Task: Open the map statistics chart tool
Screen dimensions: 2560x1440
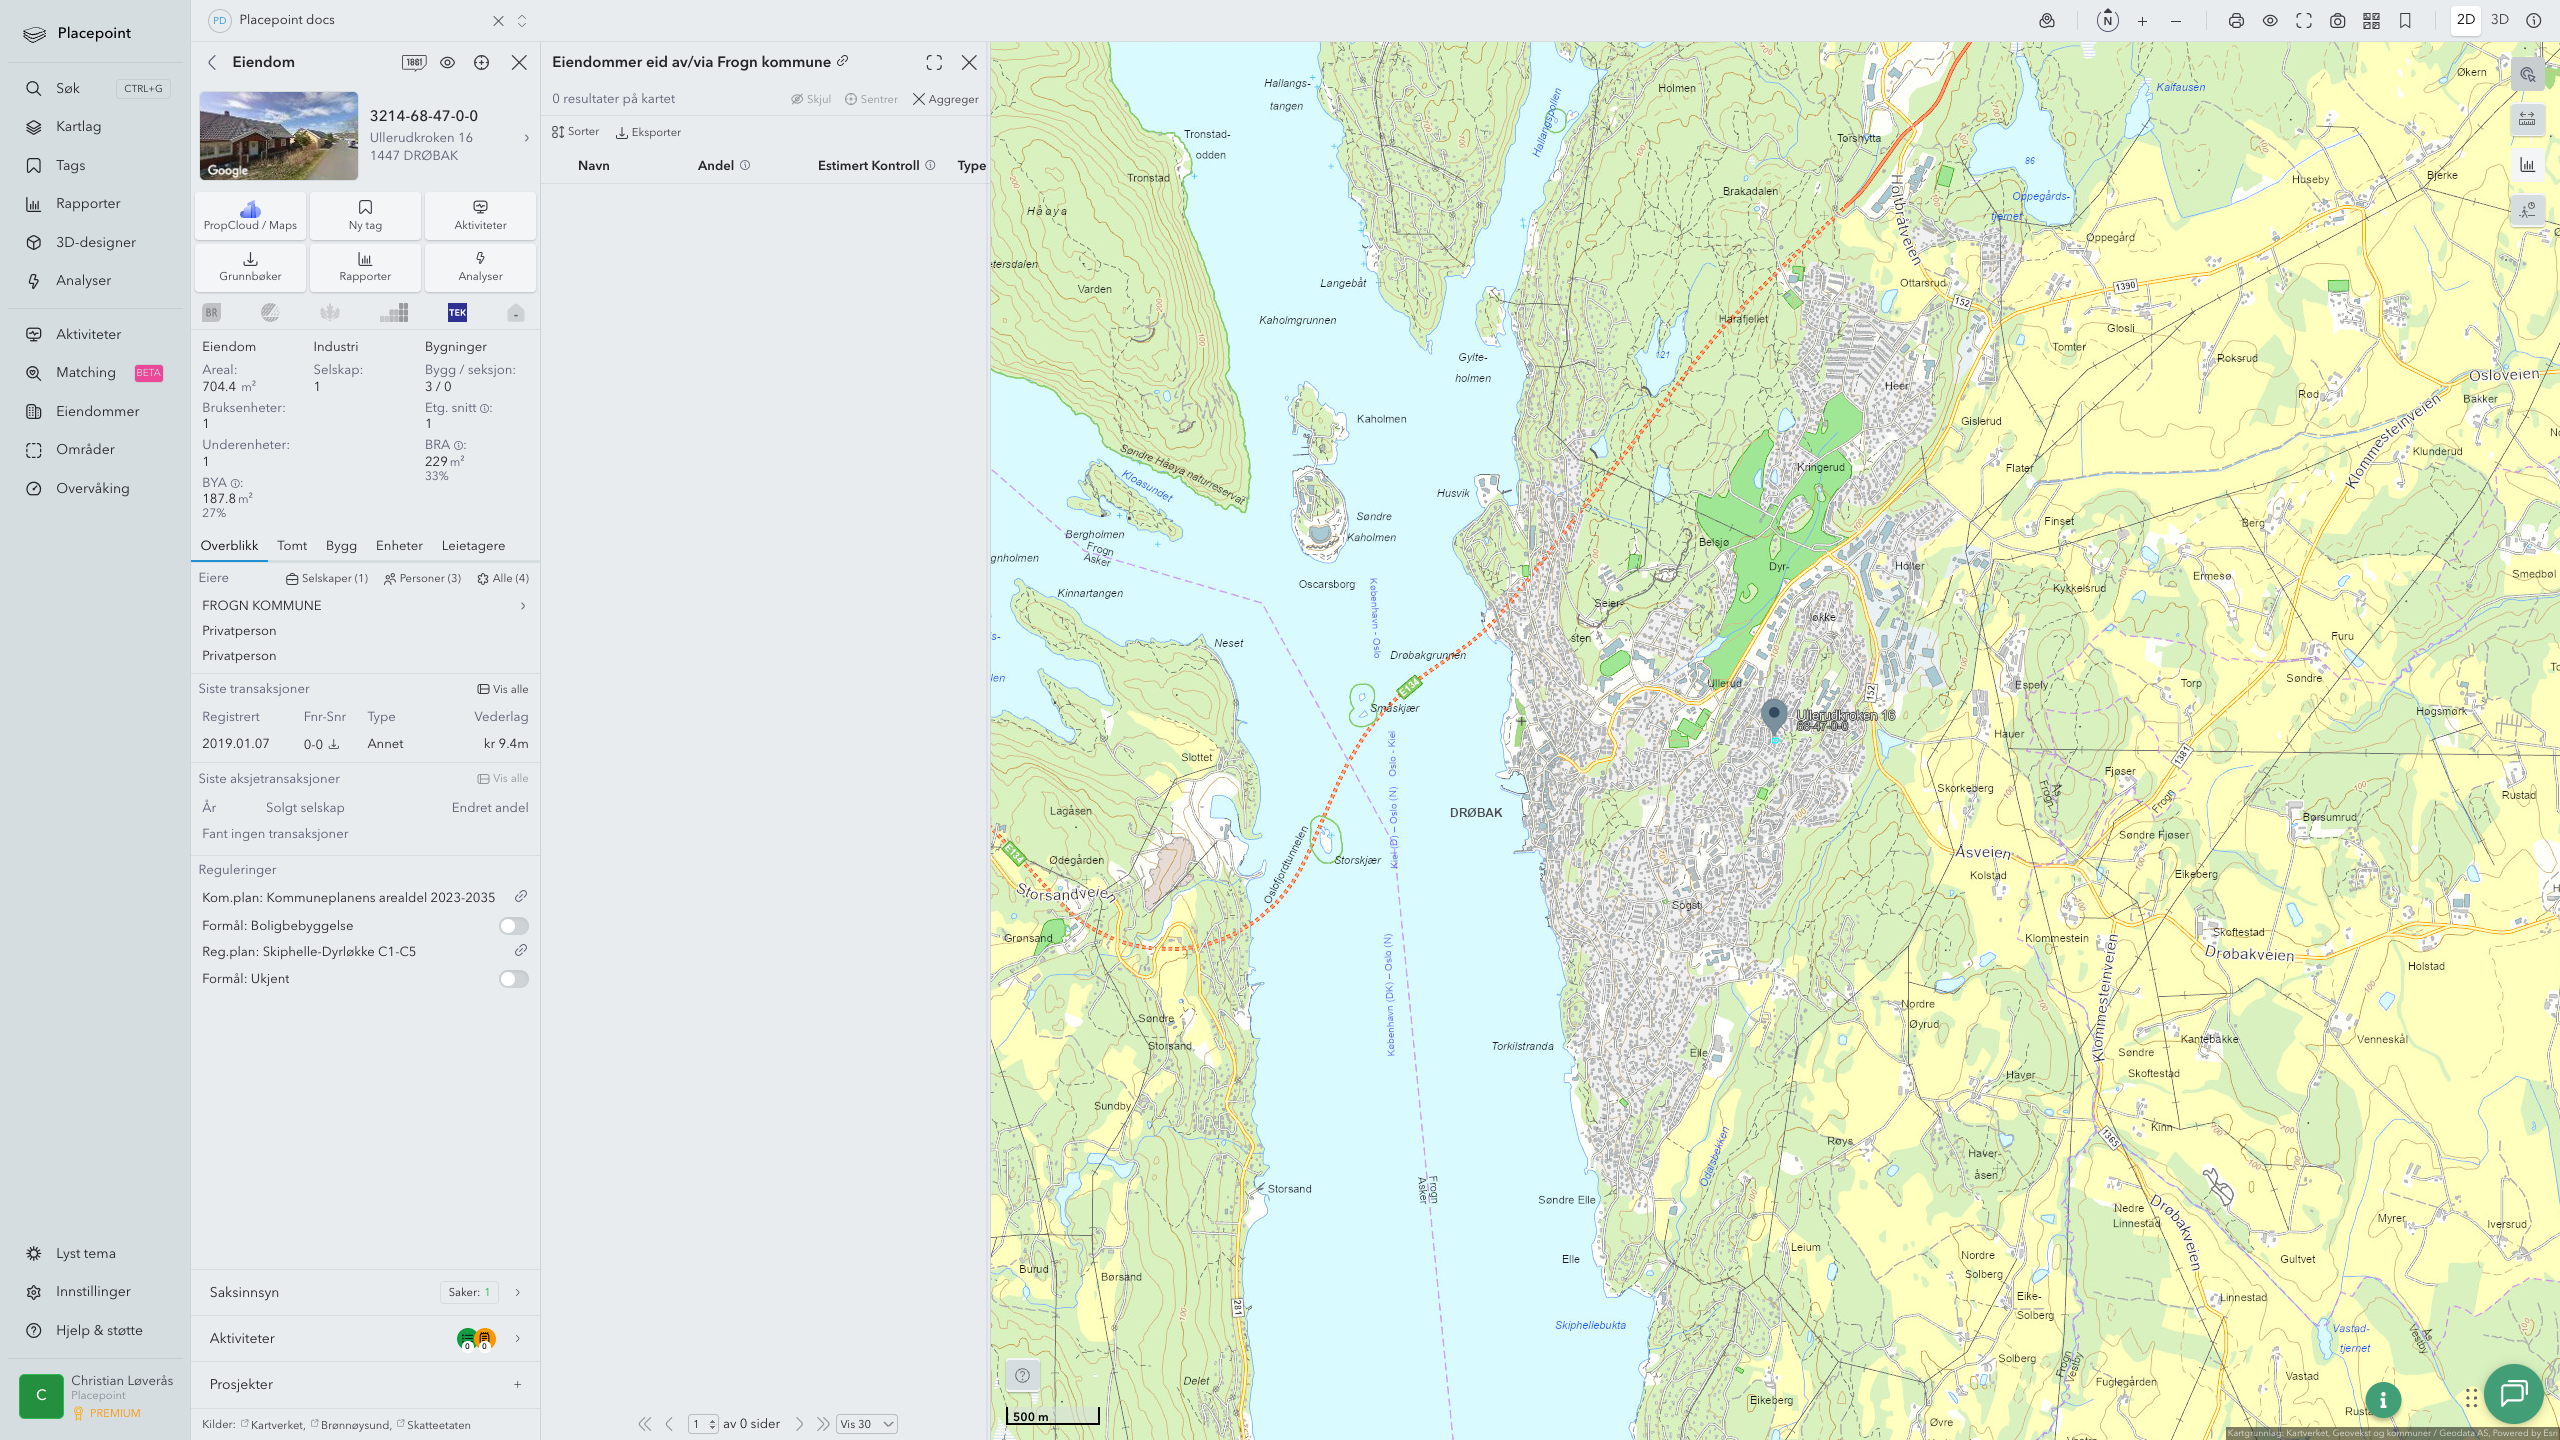Action: point(2528,165)
